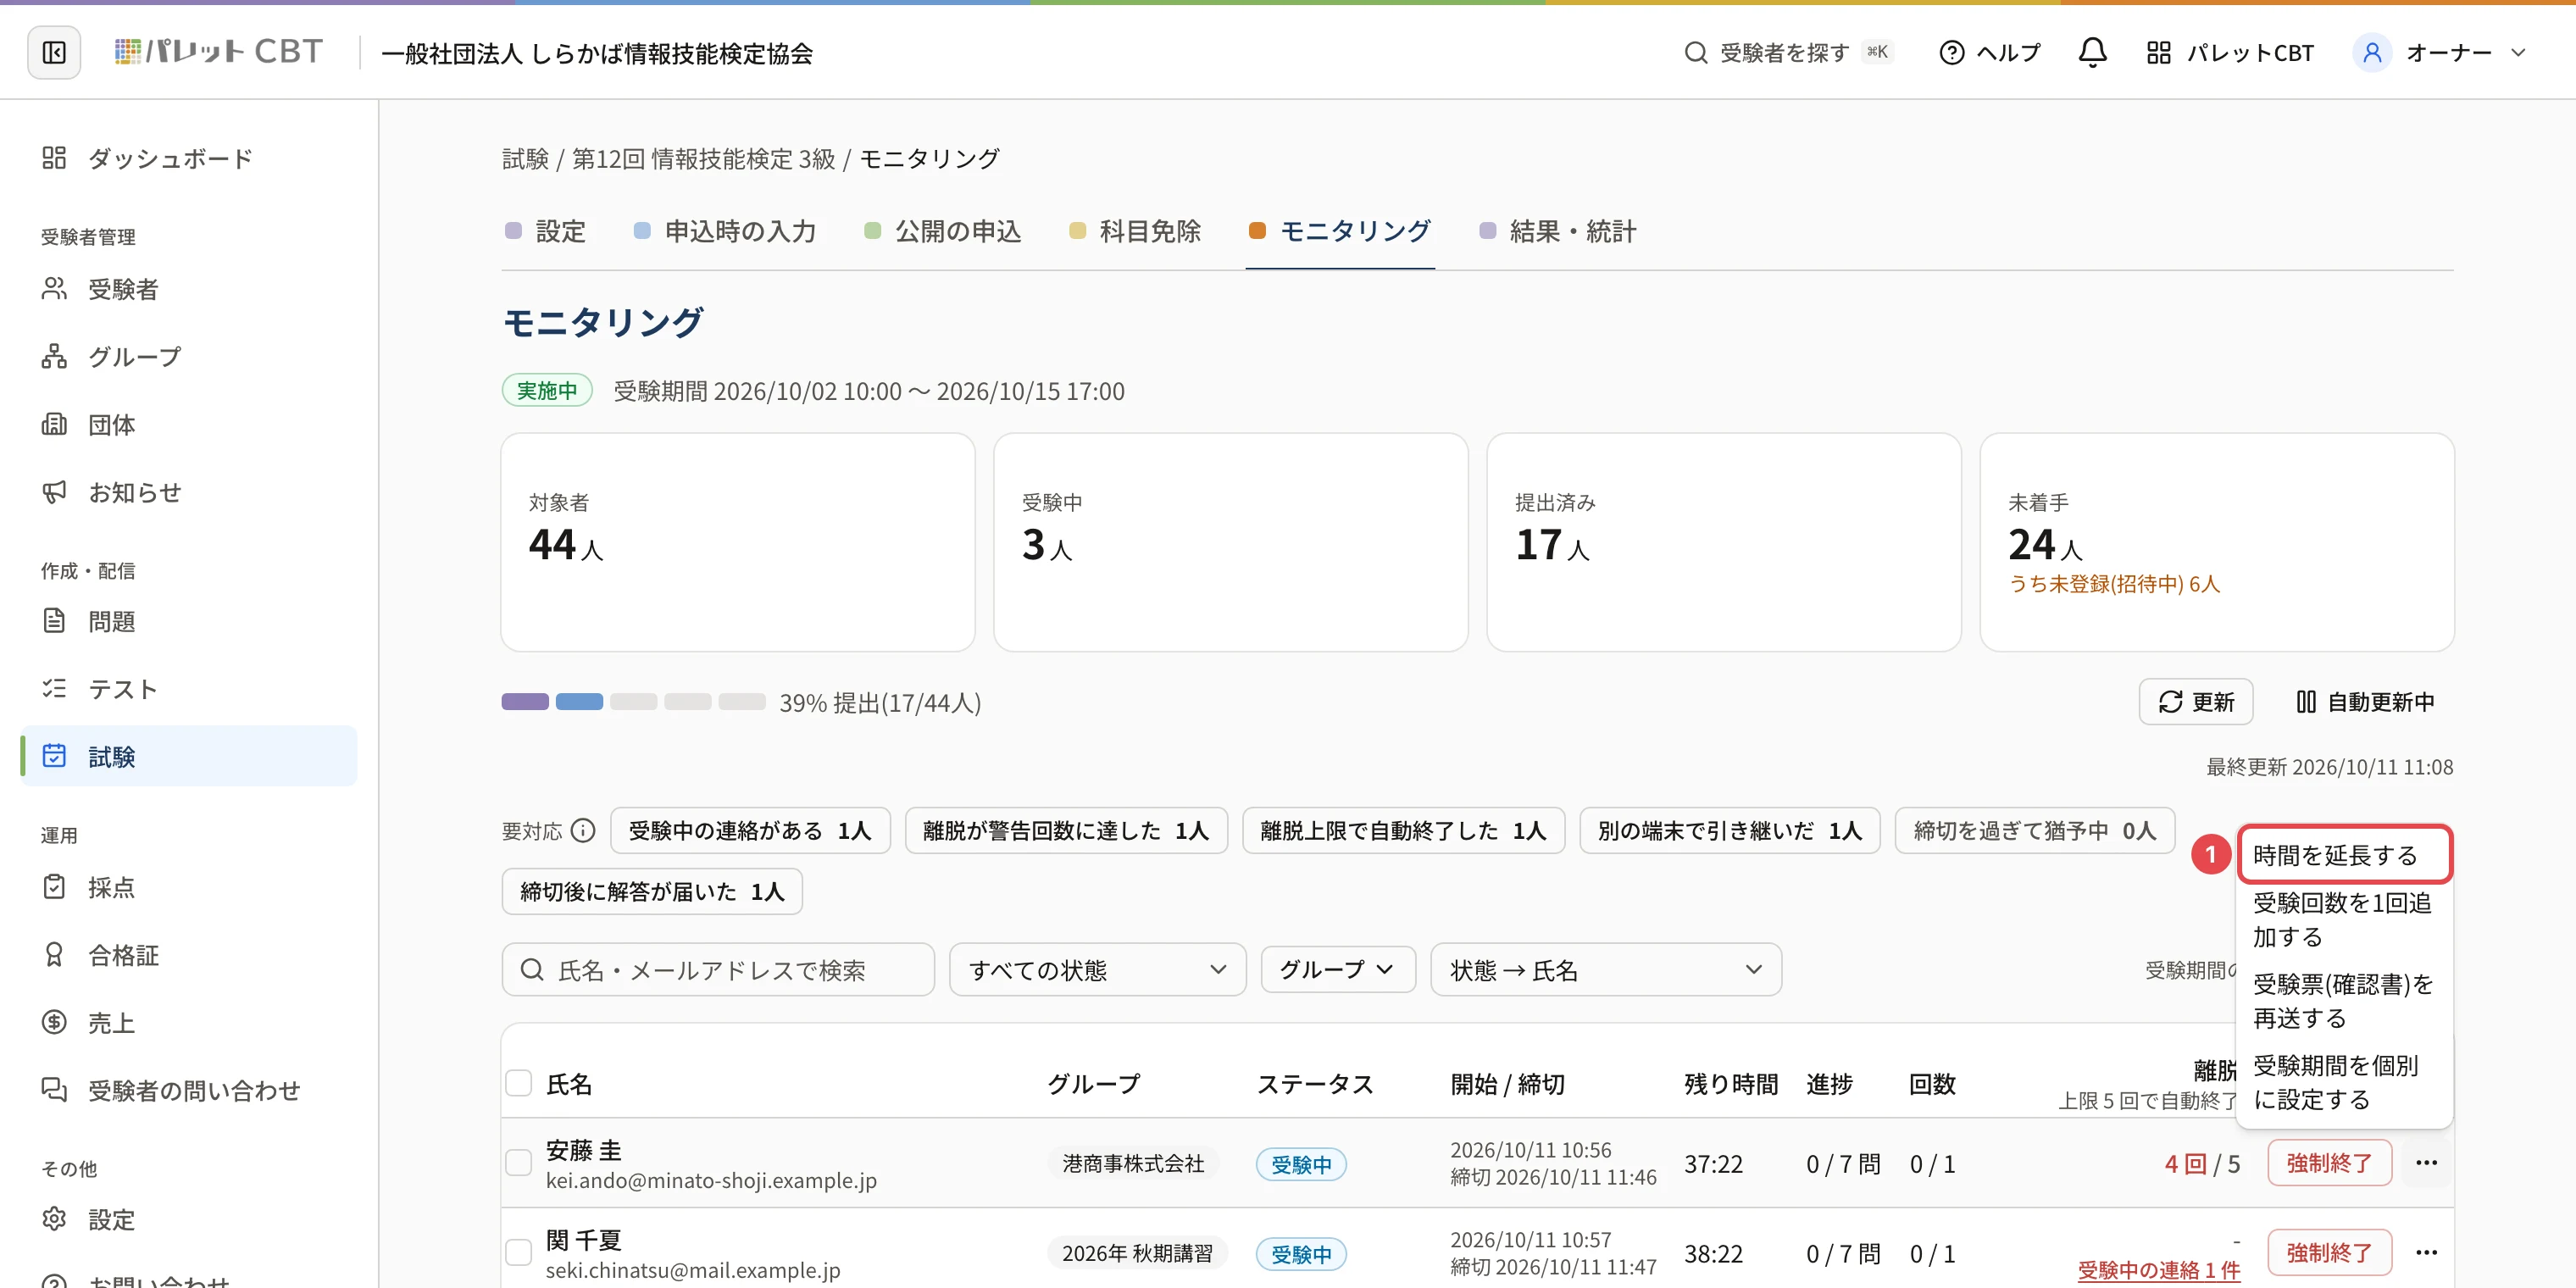Image resolution: width=2576 pixels, height=1288 pixels.
Task: Open the 受験中の連絡 1 件 link
Action: [2158, 1270]
